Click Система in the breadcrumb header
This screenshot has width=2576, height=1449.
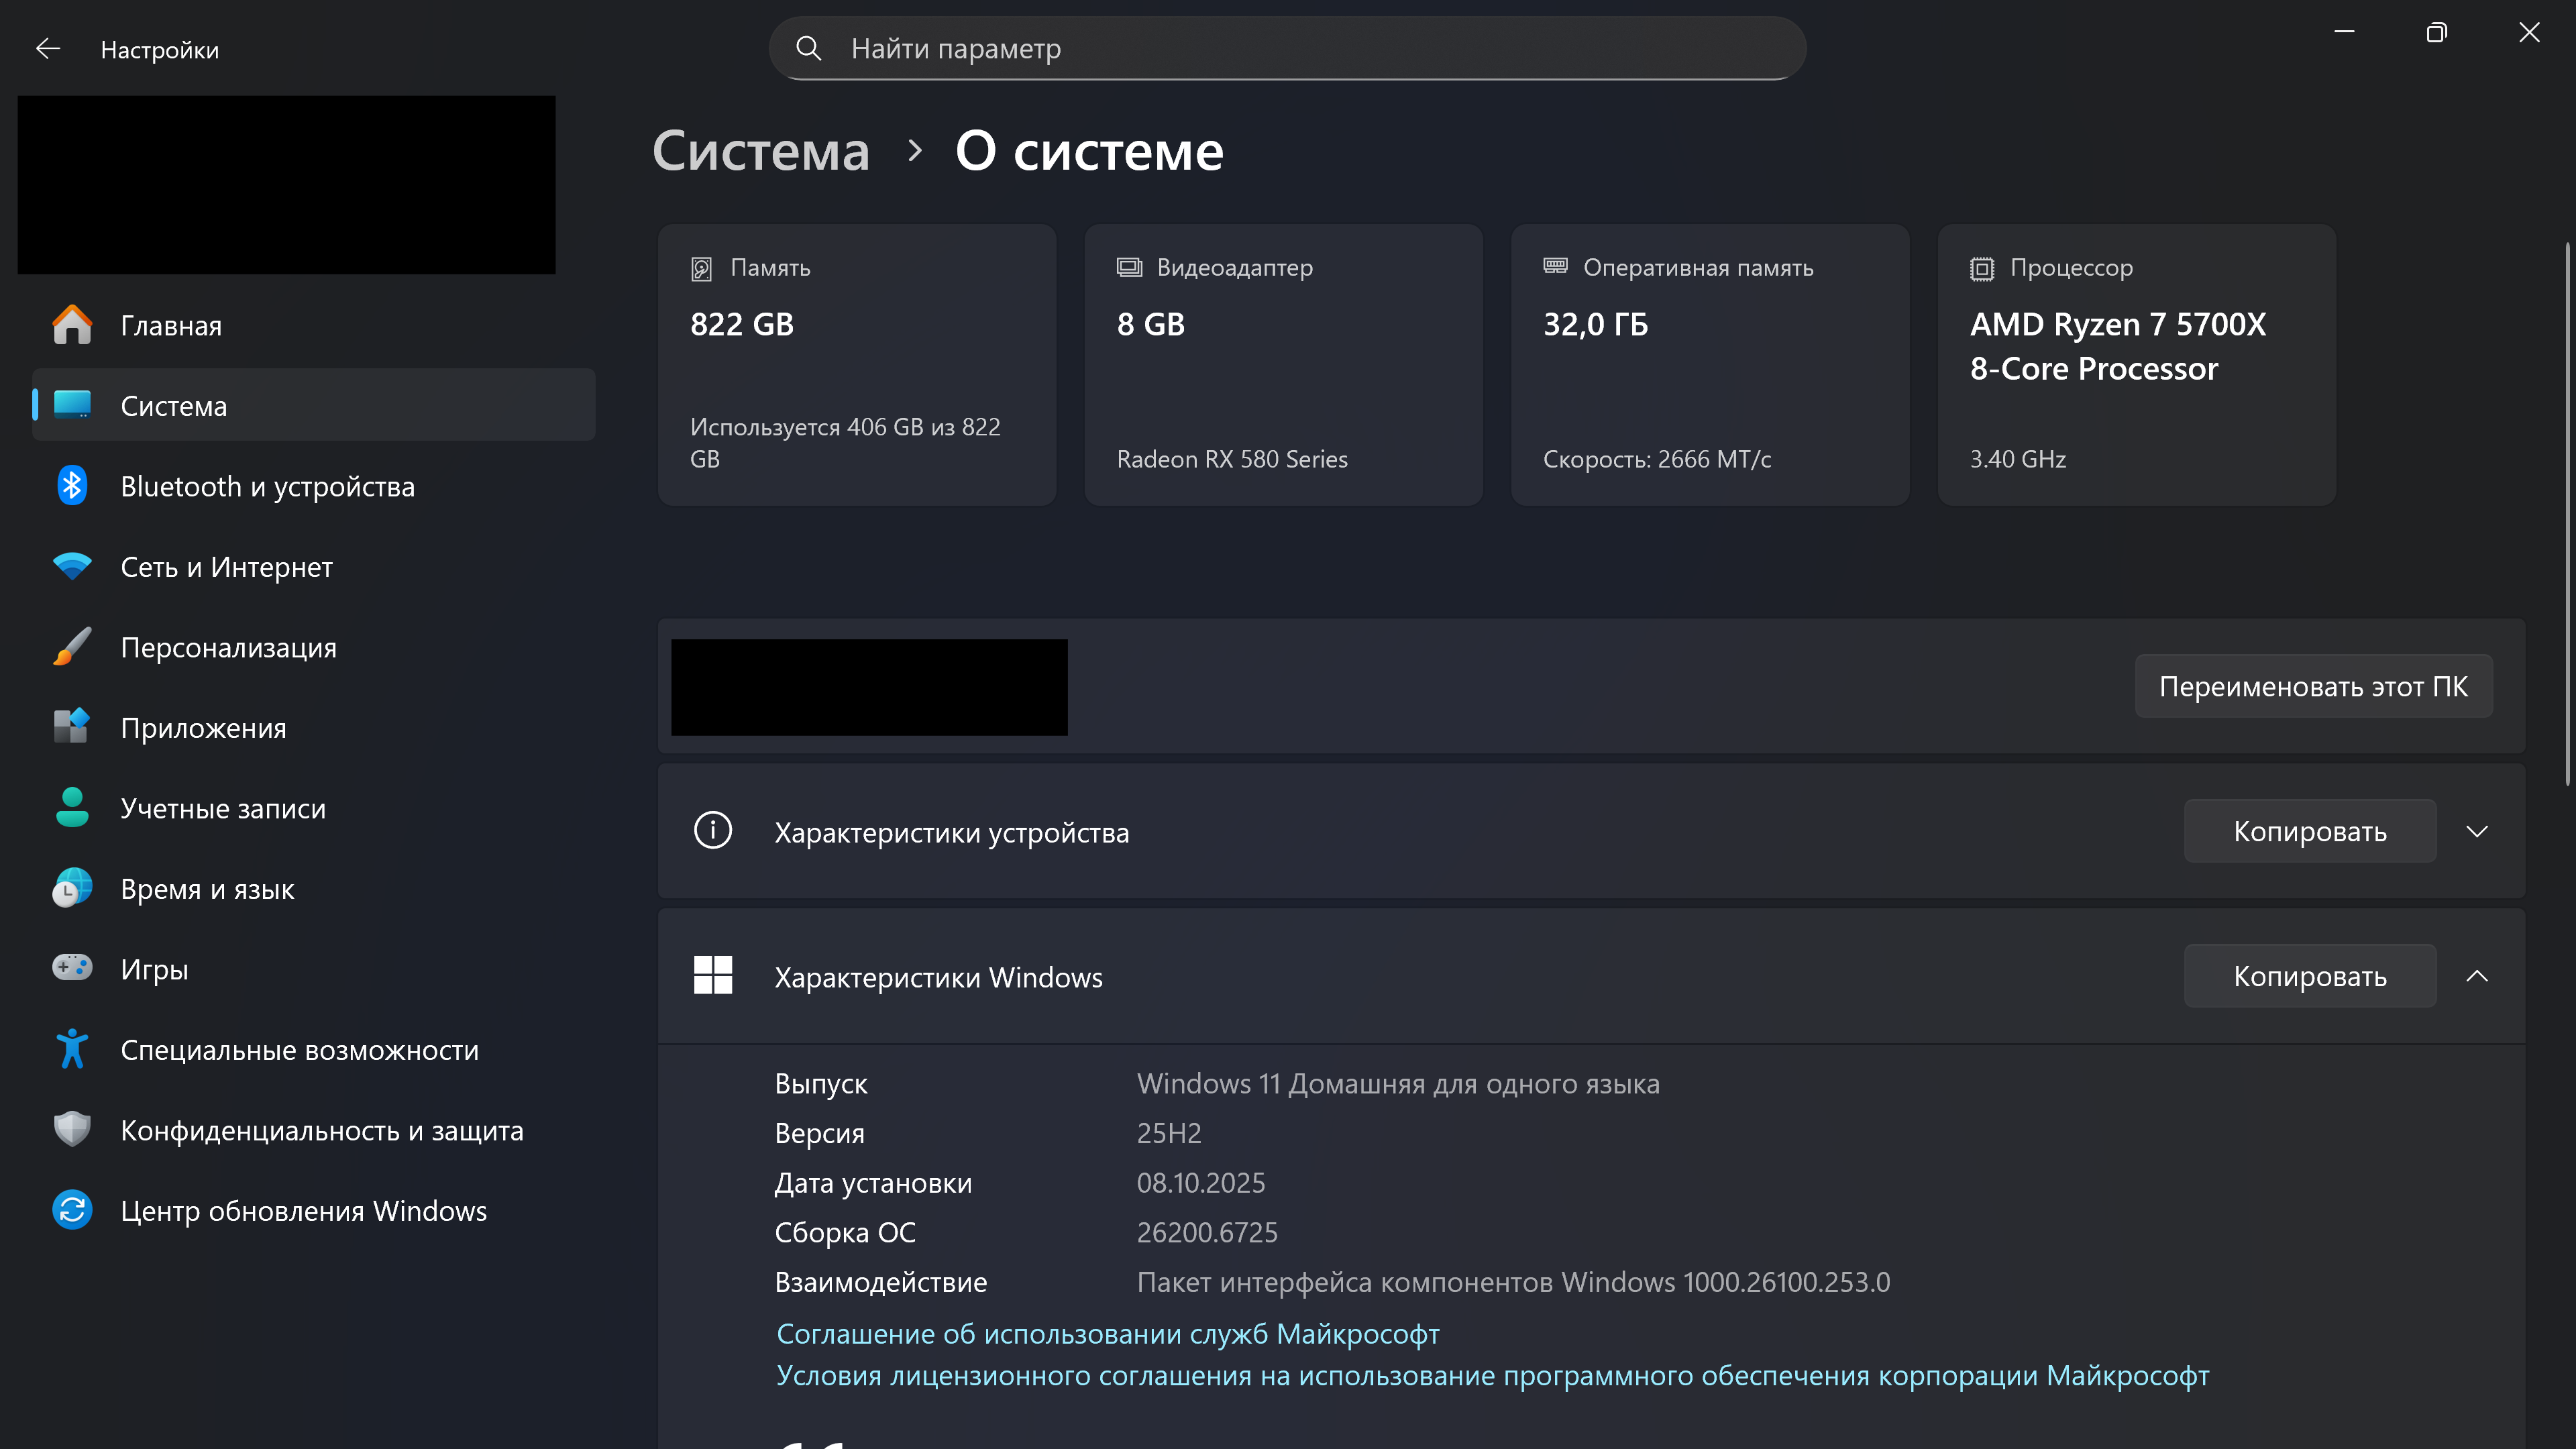coord(761,151)
